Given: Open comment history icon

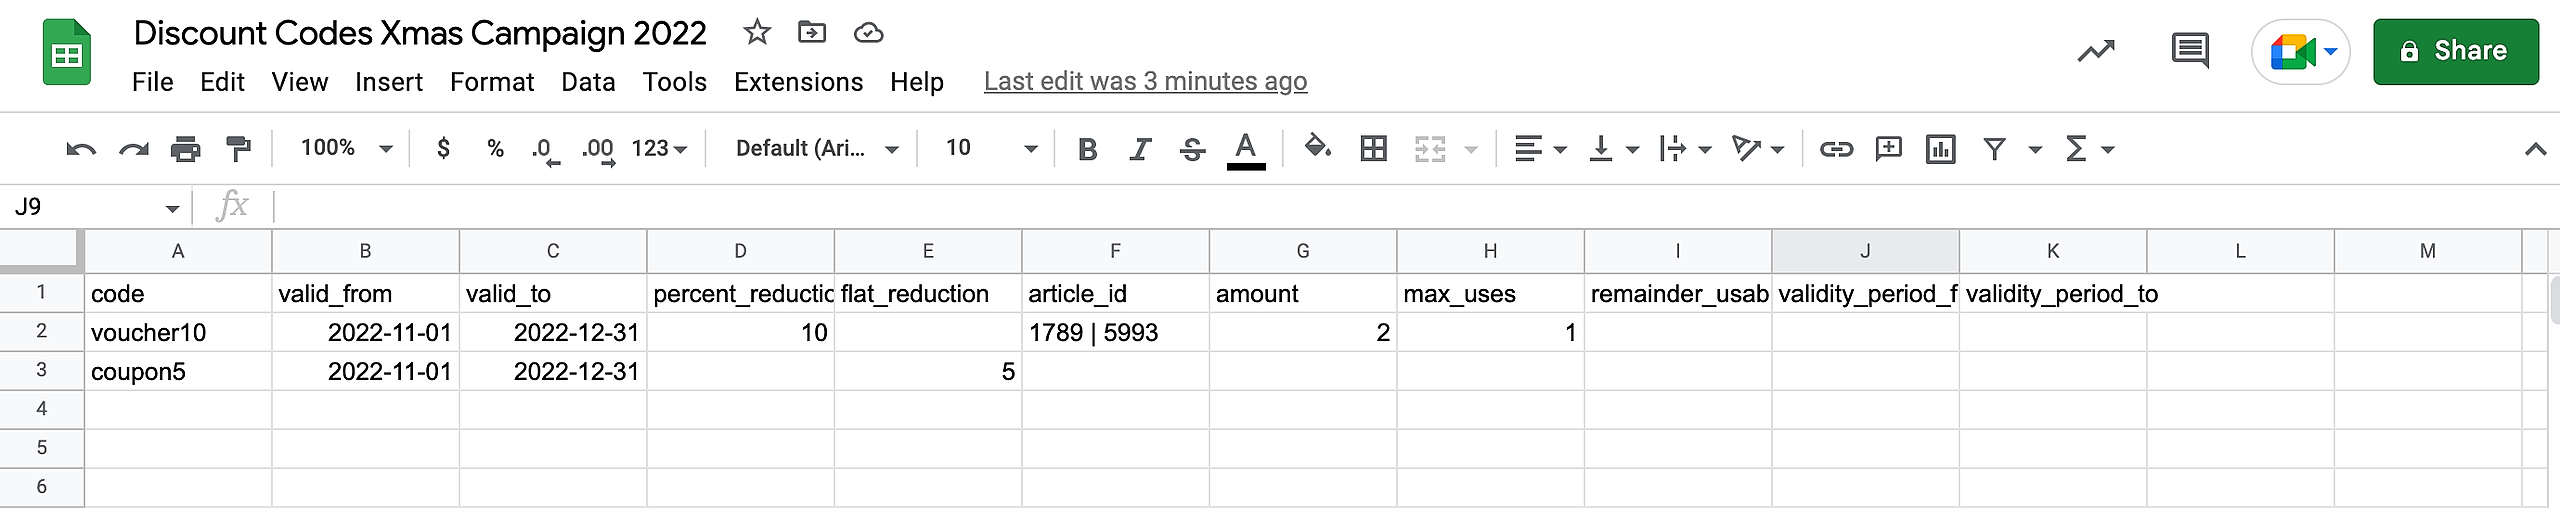Looking at the screenshot, I should (x=2190, y=50).
